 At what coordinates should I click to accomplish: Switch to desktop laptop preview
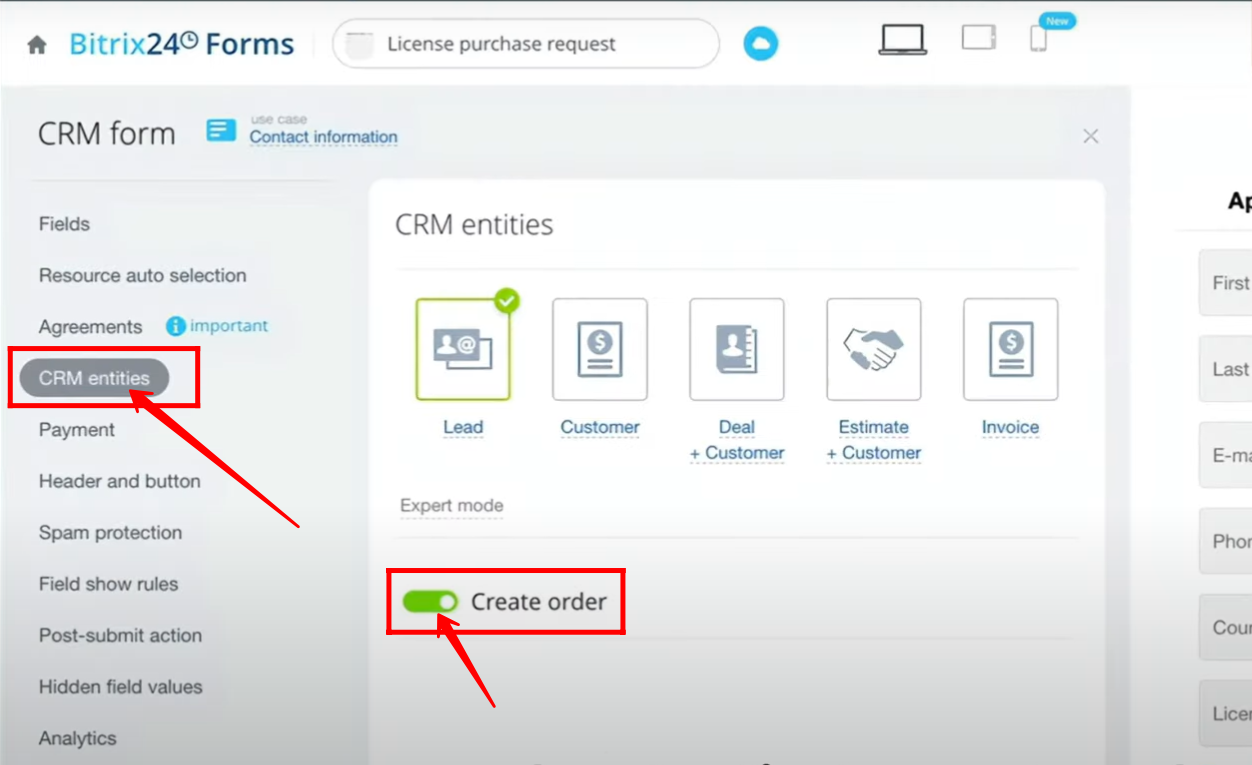905,39
